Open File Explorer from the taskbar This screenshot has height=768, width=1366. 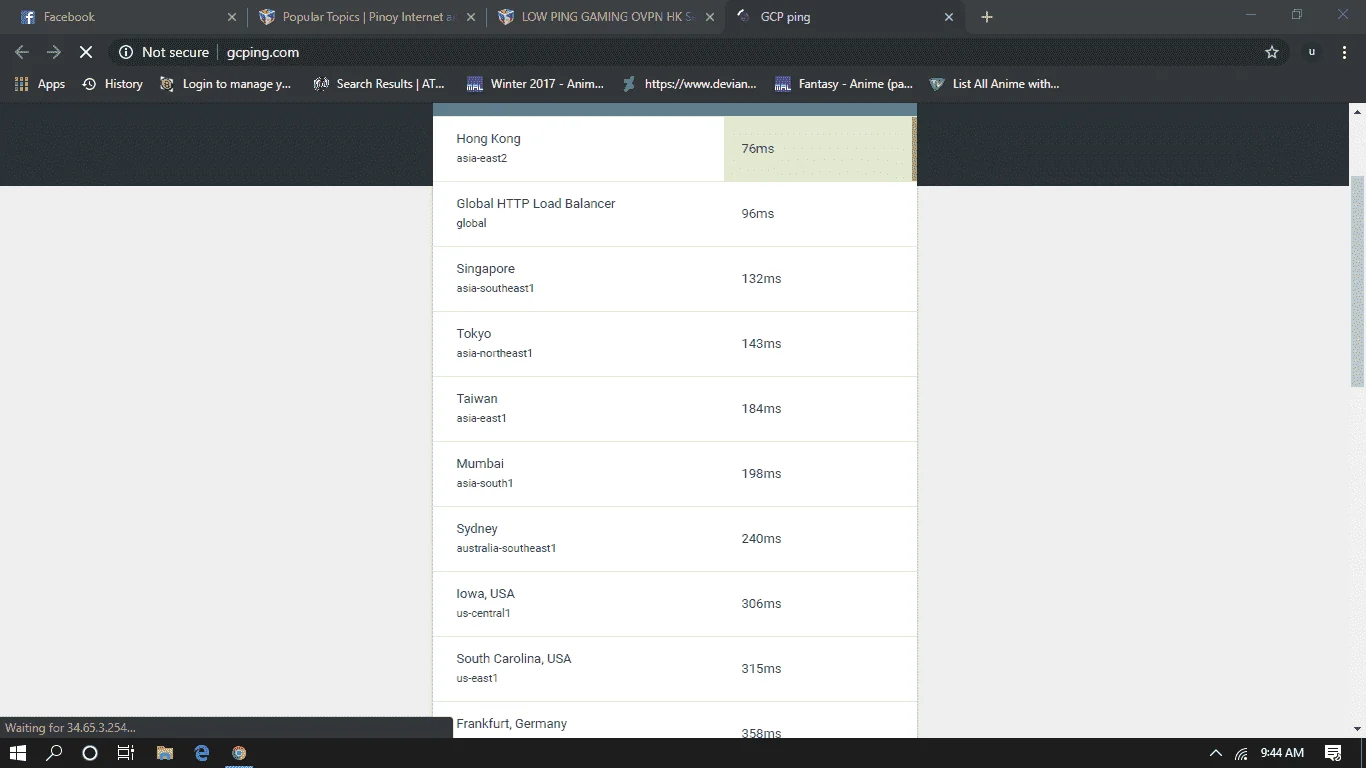[x=164, y=753]
